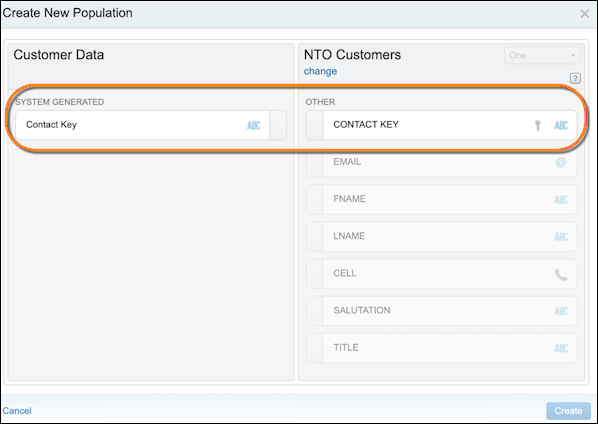Click the SYSTEM GENERATED heading

tap(59, 102)
